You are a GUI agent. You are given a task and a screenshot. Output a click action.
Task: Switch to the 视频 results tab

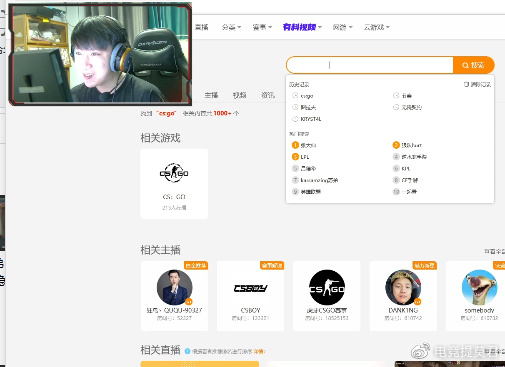pos(239,95)
